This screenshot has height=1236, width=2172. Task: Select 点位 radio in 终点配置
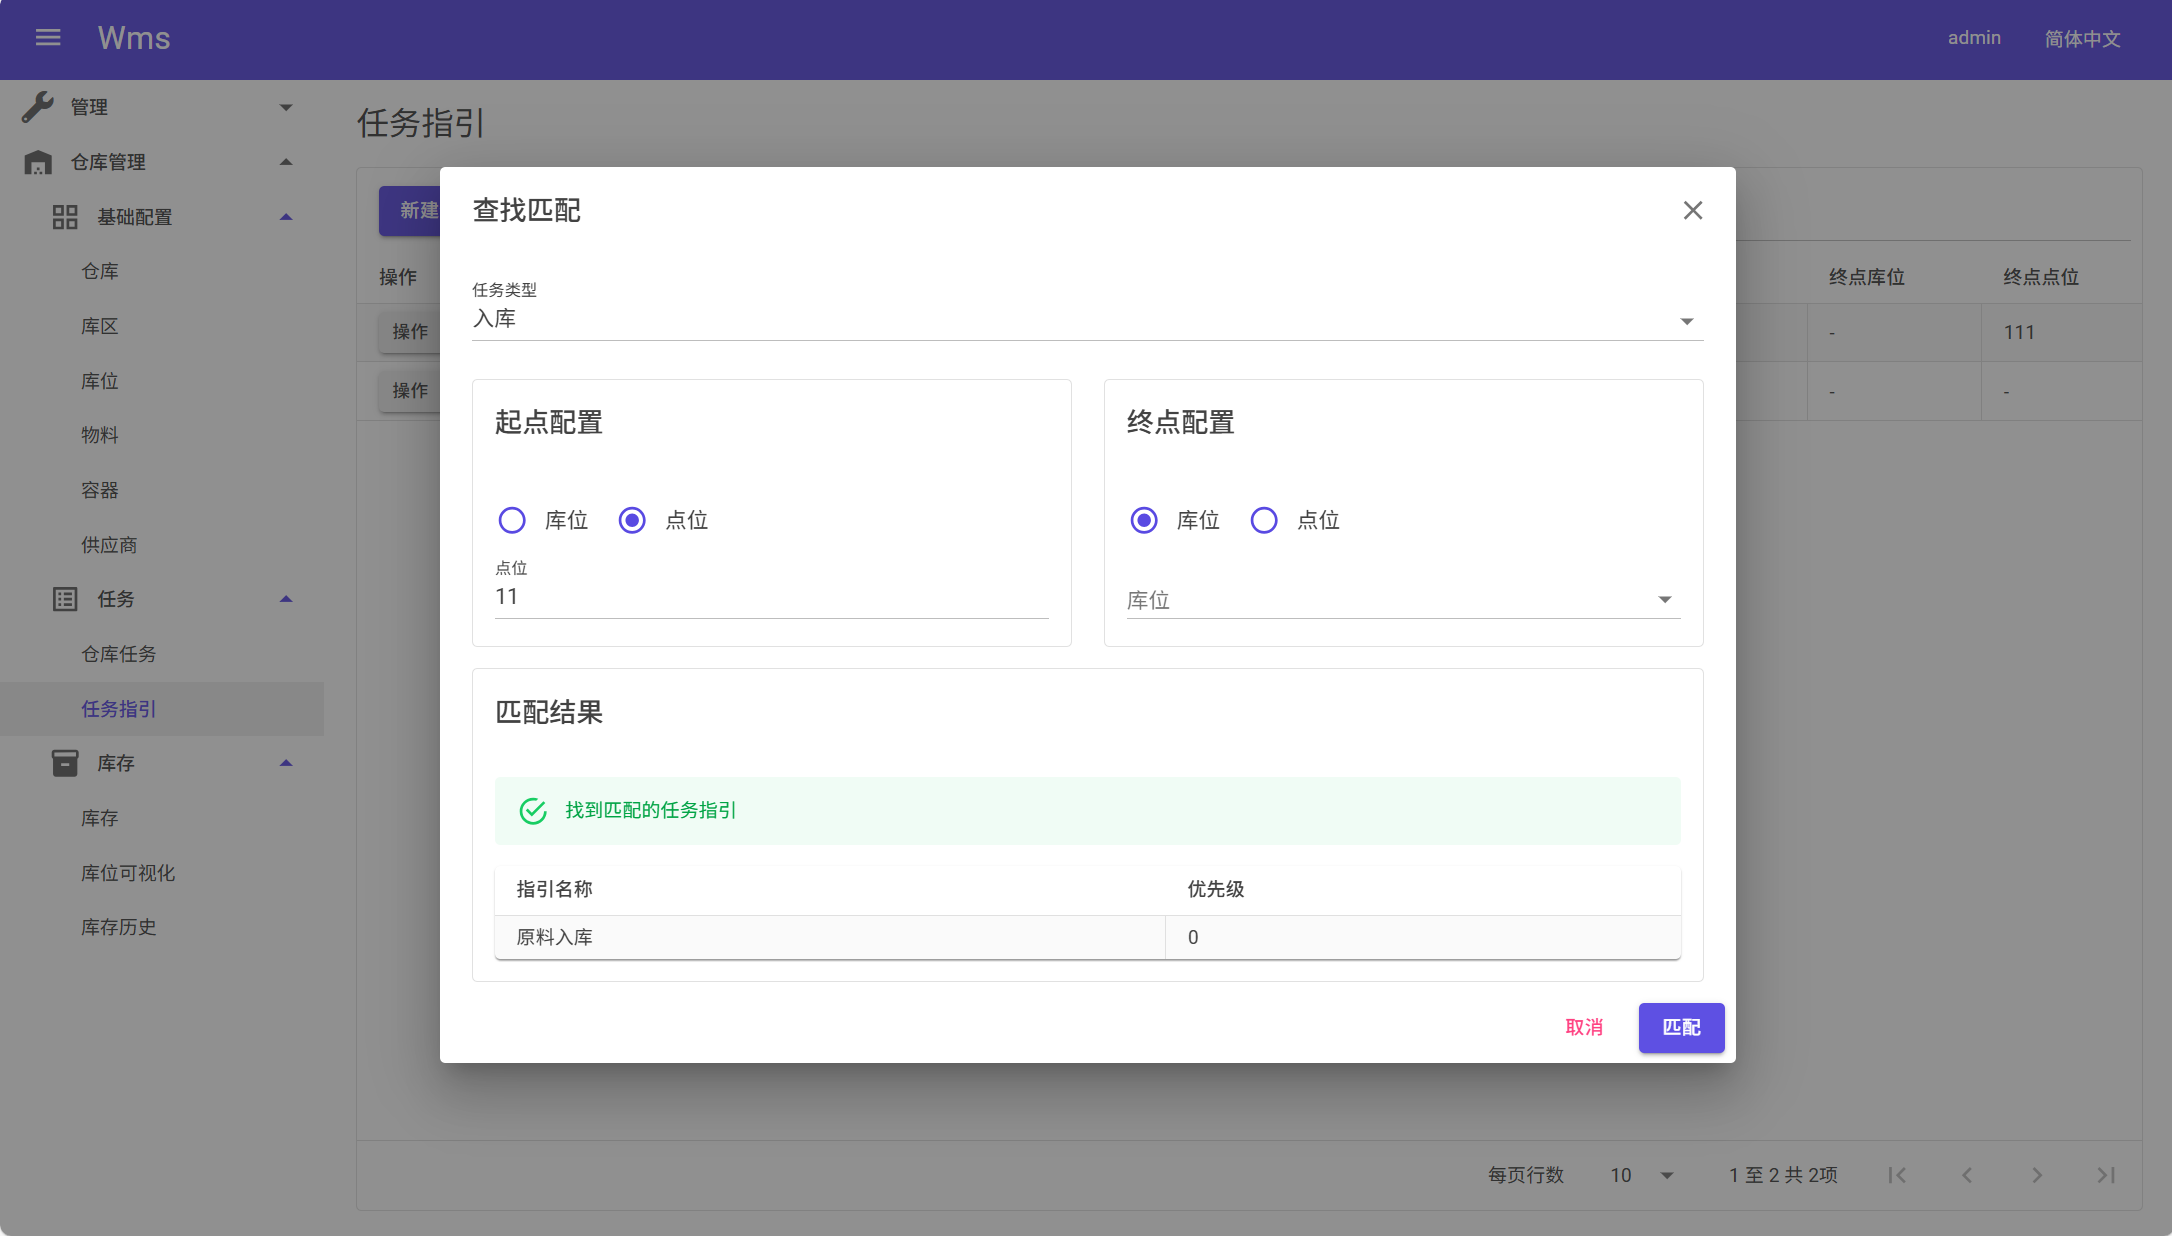pos(1264,520)
